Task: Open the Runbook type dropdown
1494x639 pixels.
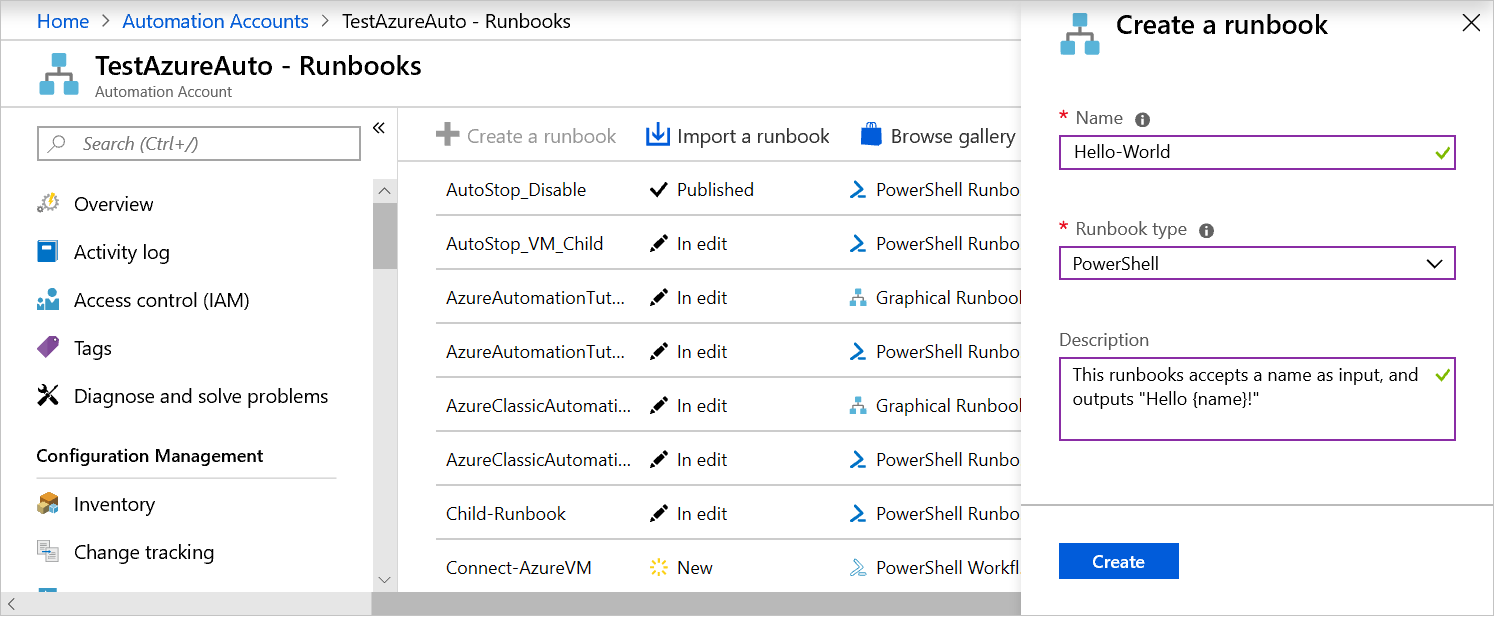Action: click(x=1257, y=264)
